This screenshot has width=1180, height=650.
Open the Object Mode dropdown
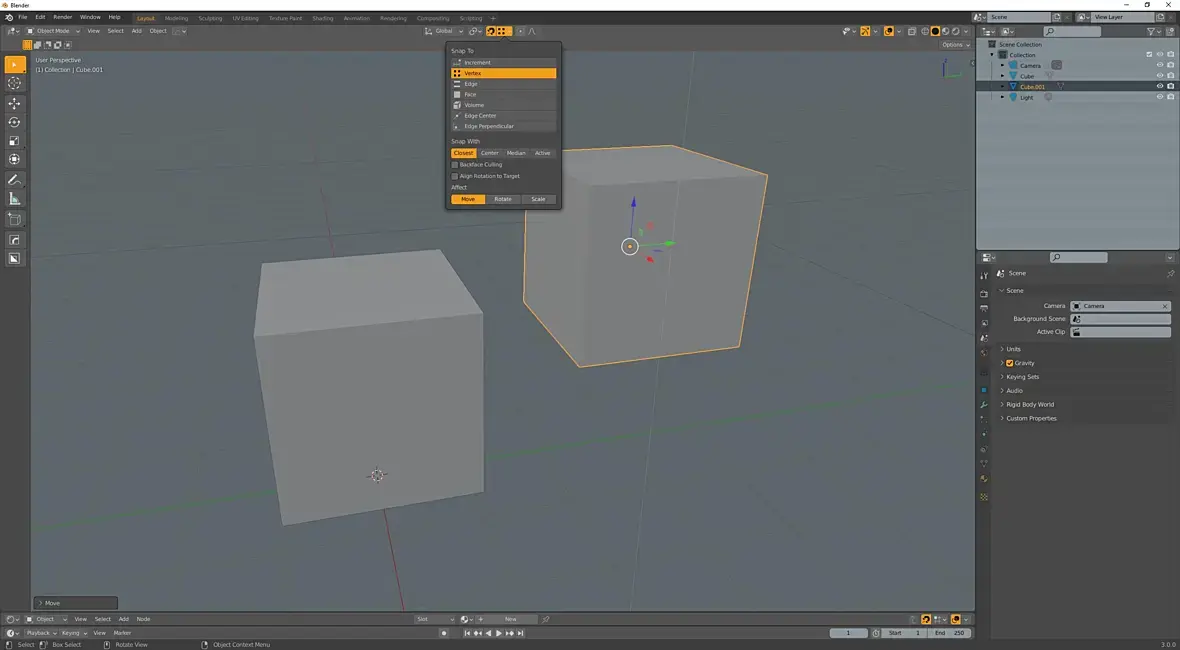(53, 32)
